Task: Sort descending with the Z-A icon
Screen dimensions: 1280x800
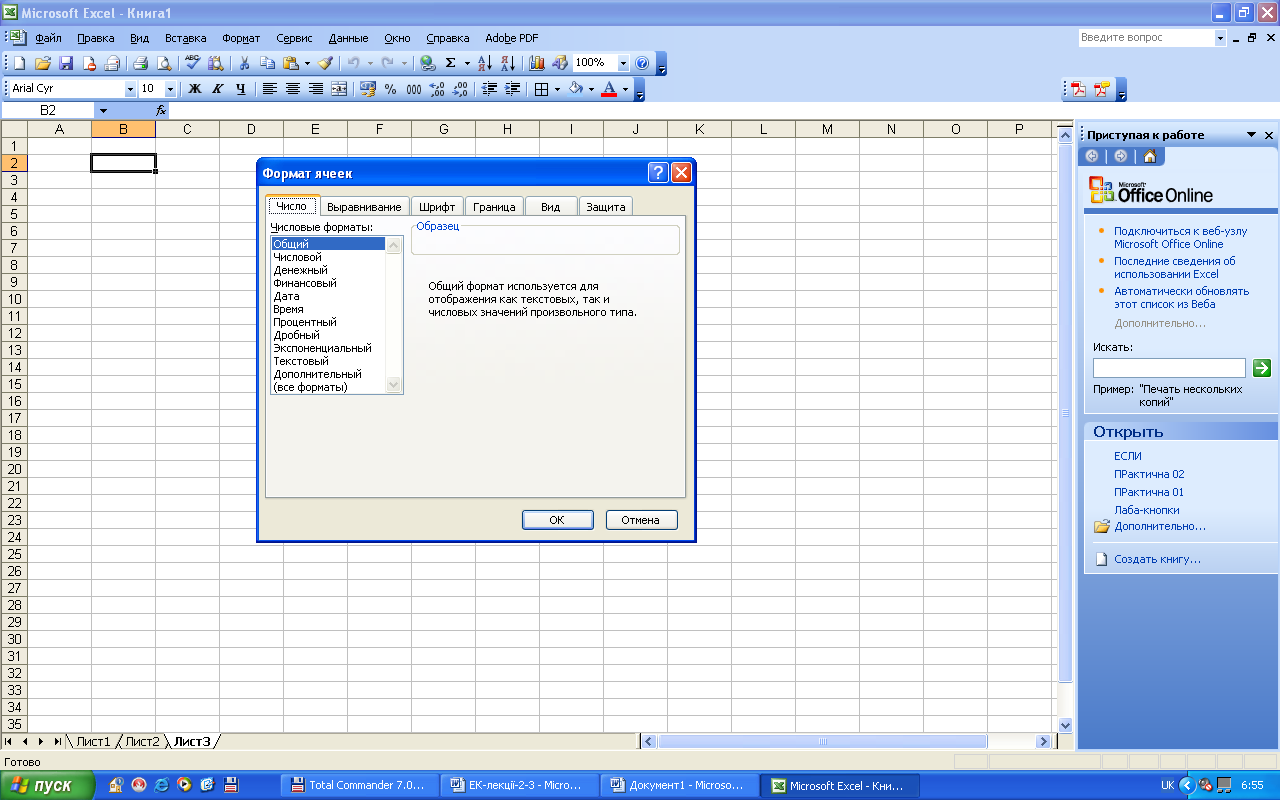Action: coord(508,63)
